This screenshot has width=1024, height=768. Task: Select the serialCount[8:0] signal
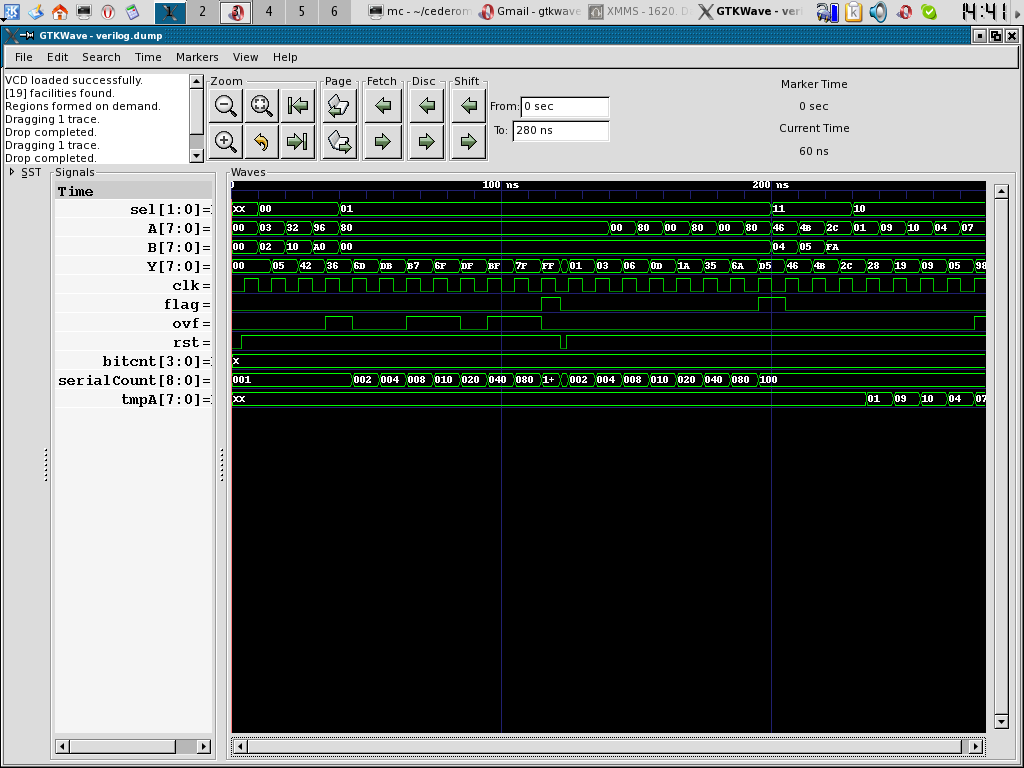134,380
